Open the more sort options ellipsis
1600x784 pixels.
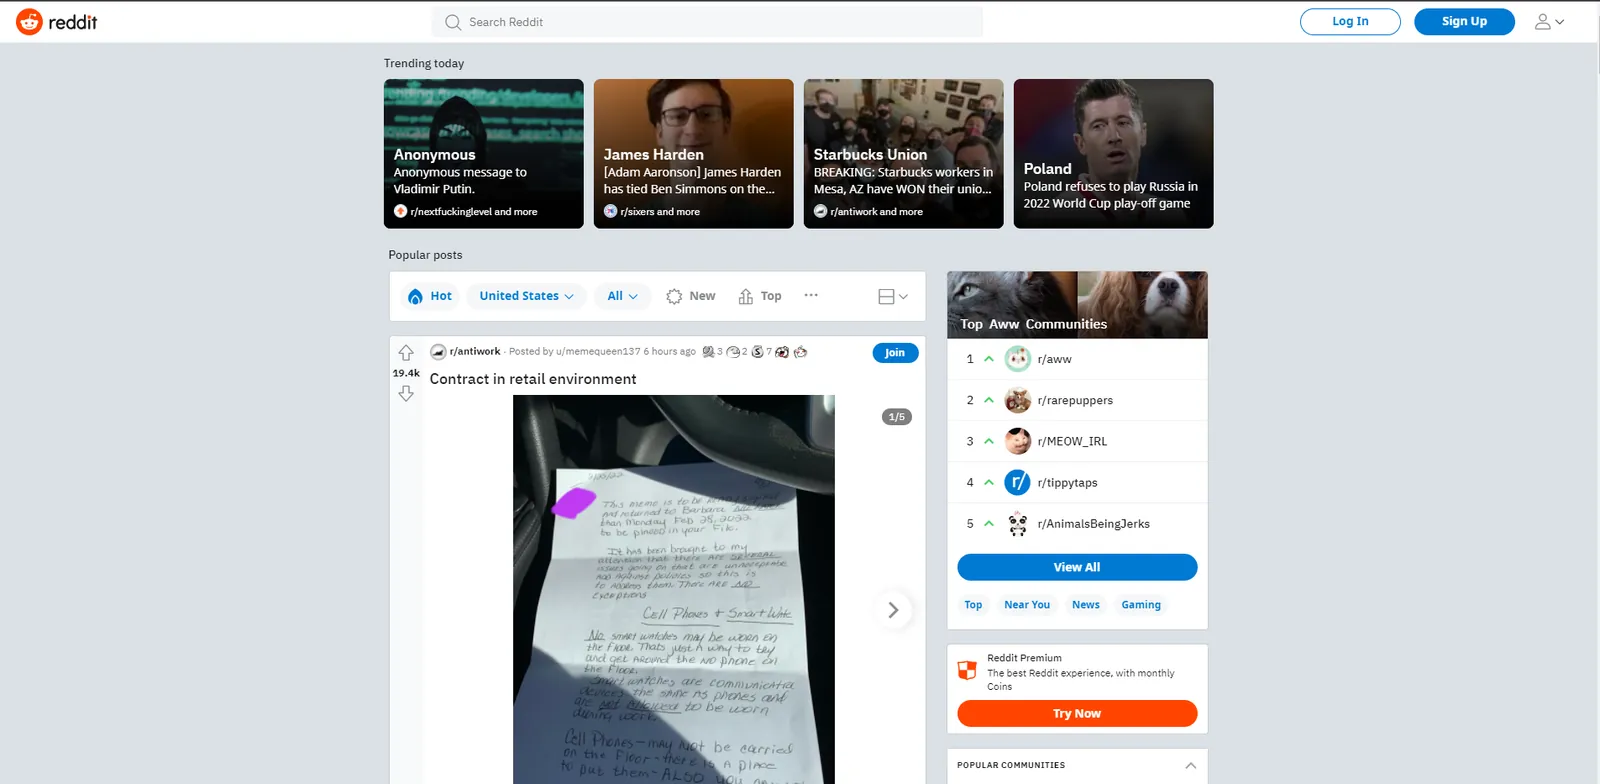click(x=811, y=295)
